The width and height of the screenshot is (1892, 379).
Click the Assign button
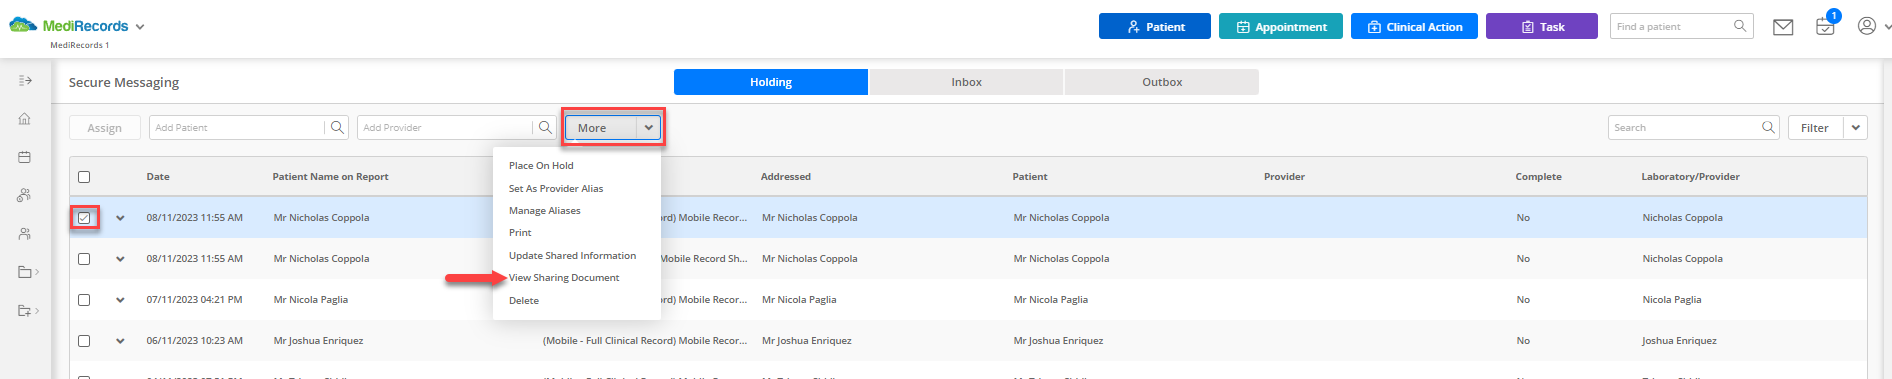104,128
